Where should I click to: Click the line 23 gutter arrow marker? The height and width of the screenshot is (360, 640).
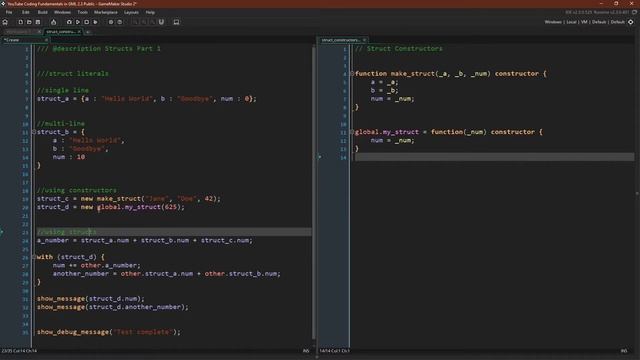pyautogui.click(x=2, y=232)
